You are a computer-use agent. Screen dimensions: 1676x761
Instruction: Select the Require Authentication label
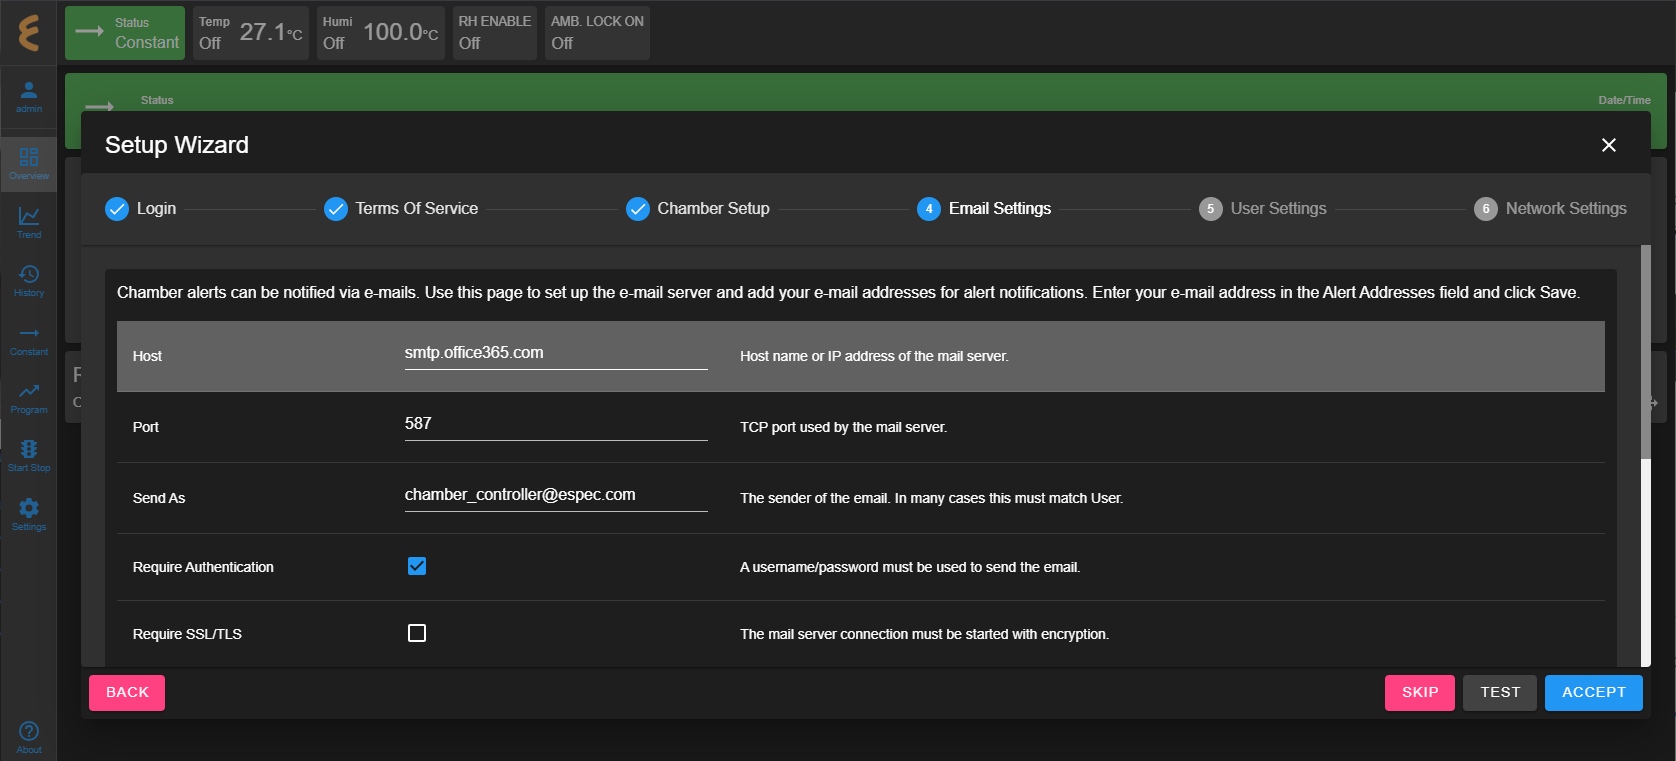[x=203, y=567]
